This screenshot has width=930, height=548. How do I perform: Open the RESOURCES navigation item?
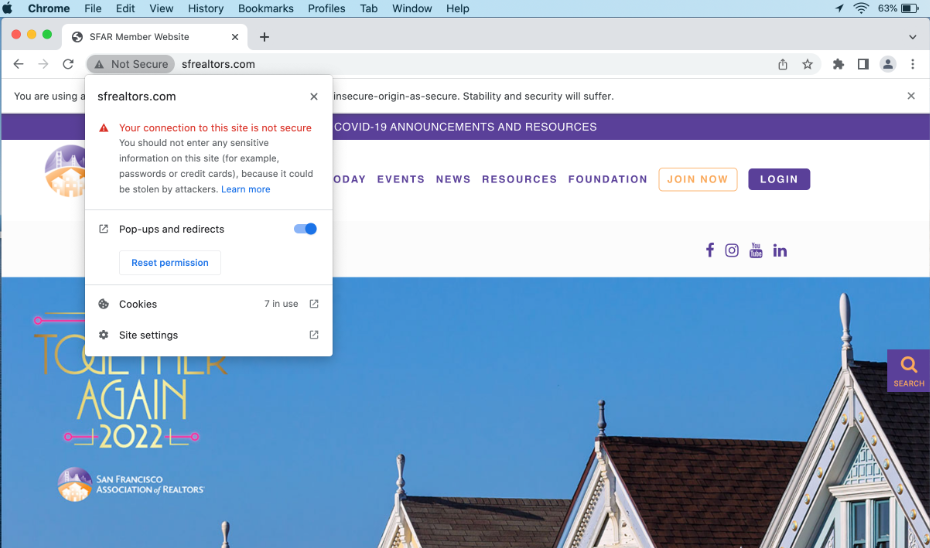[x=519, y=179]
